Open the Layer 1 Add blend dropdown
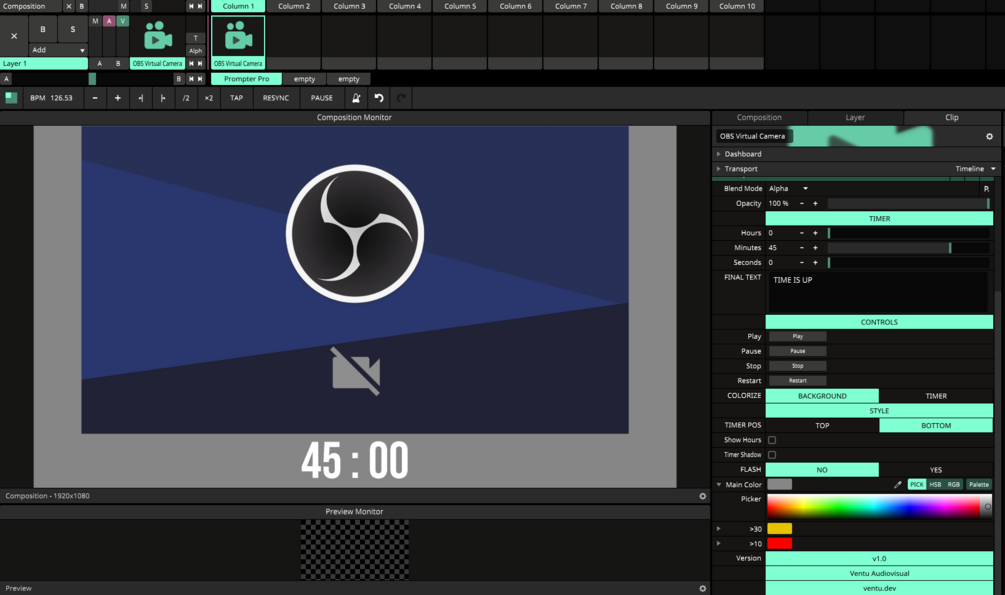This screenshot has width=1005, height=595. (58, 49)
